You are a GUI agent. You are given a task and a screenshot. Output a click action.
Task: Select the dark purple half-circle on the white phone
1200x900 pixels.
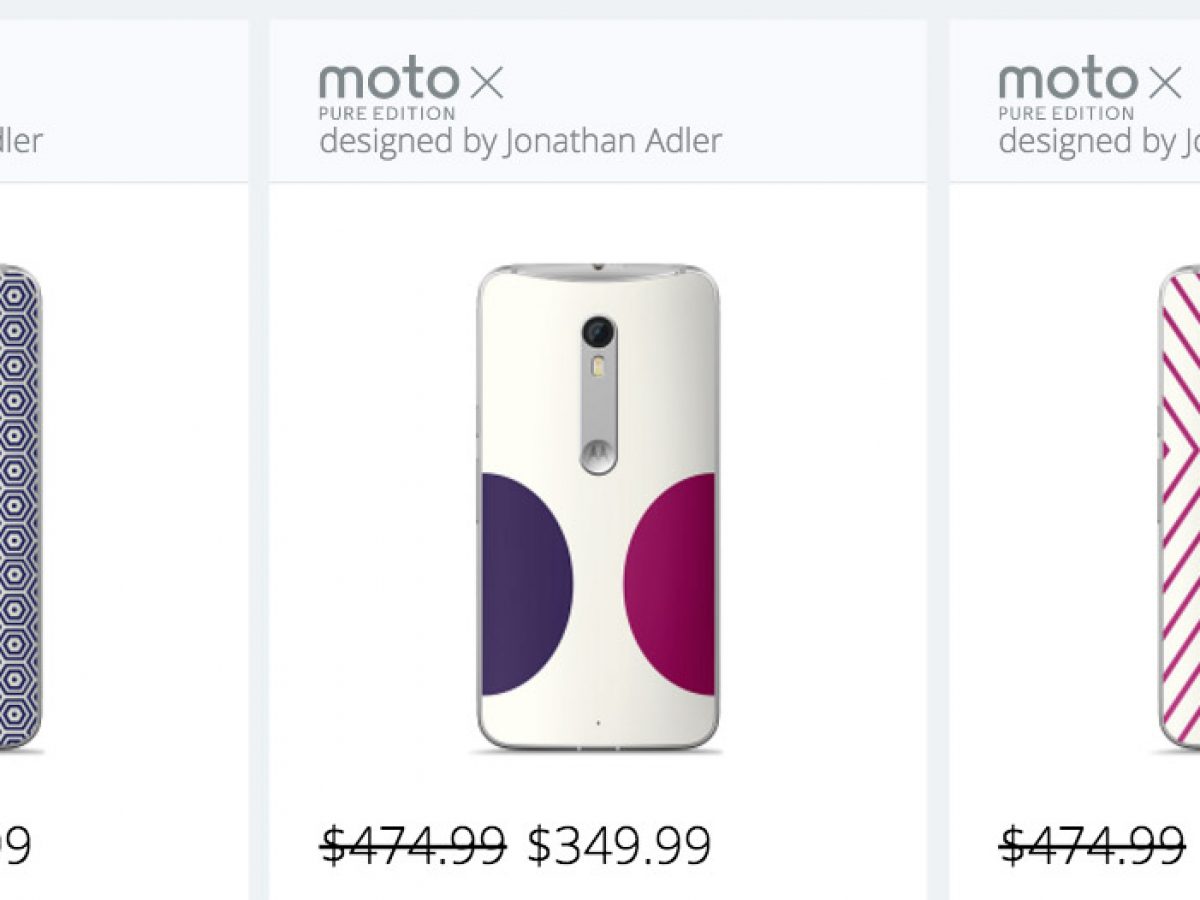(524, 584)
